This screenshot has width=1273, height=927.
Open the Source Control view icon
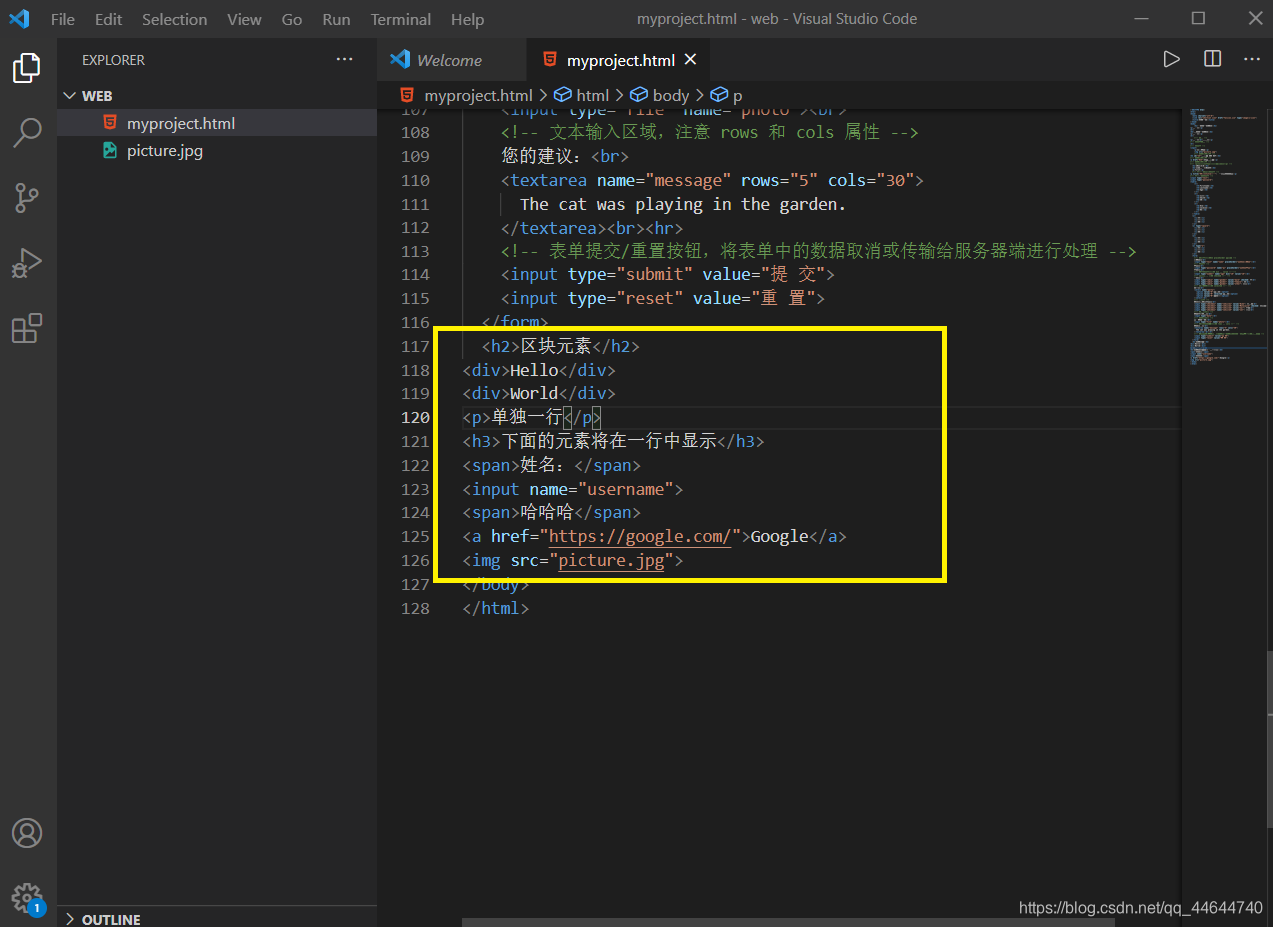click(27, 197)
